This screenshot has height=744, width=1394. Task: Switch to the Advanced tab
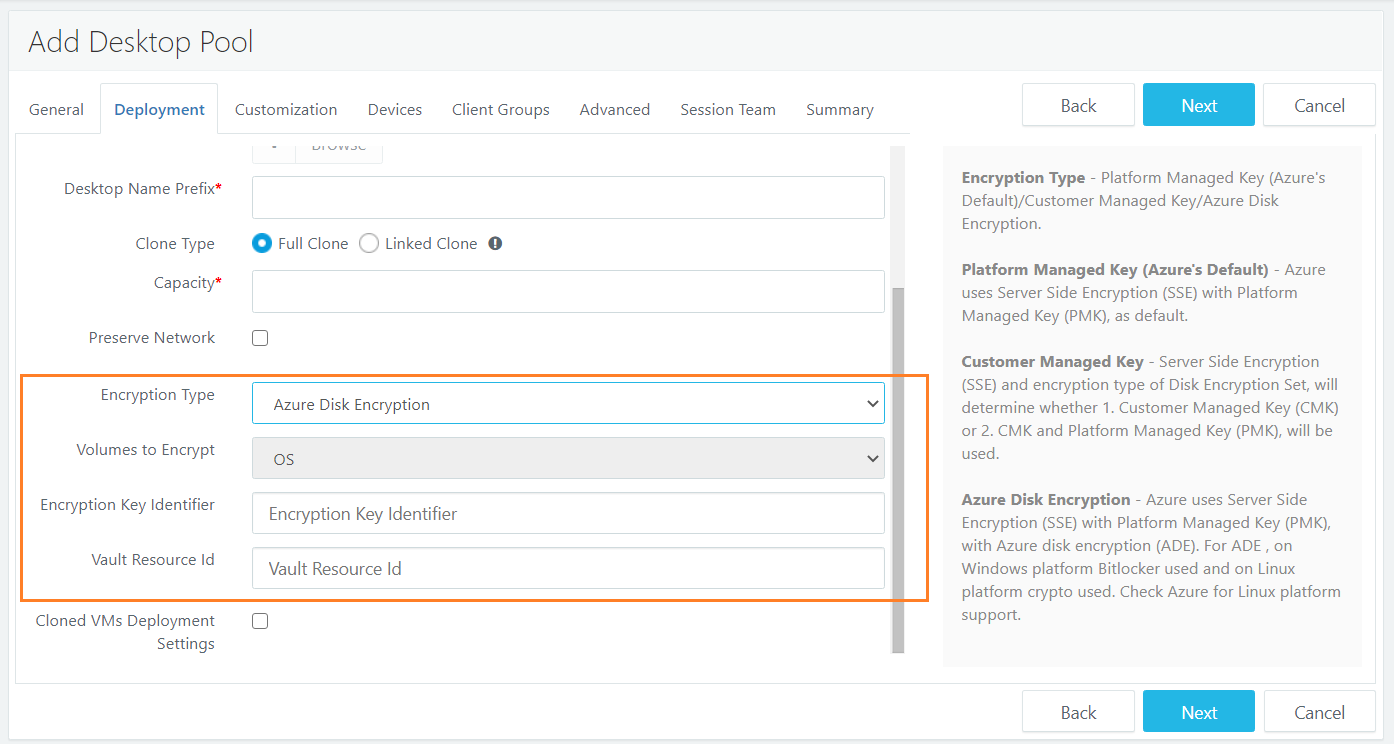(615, 110)
